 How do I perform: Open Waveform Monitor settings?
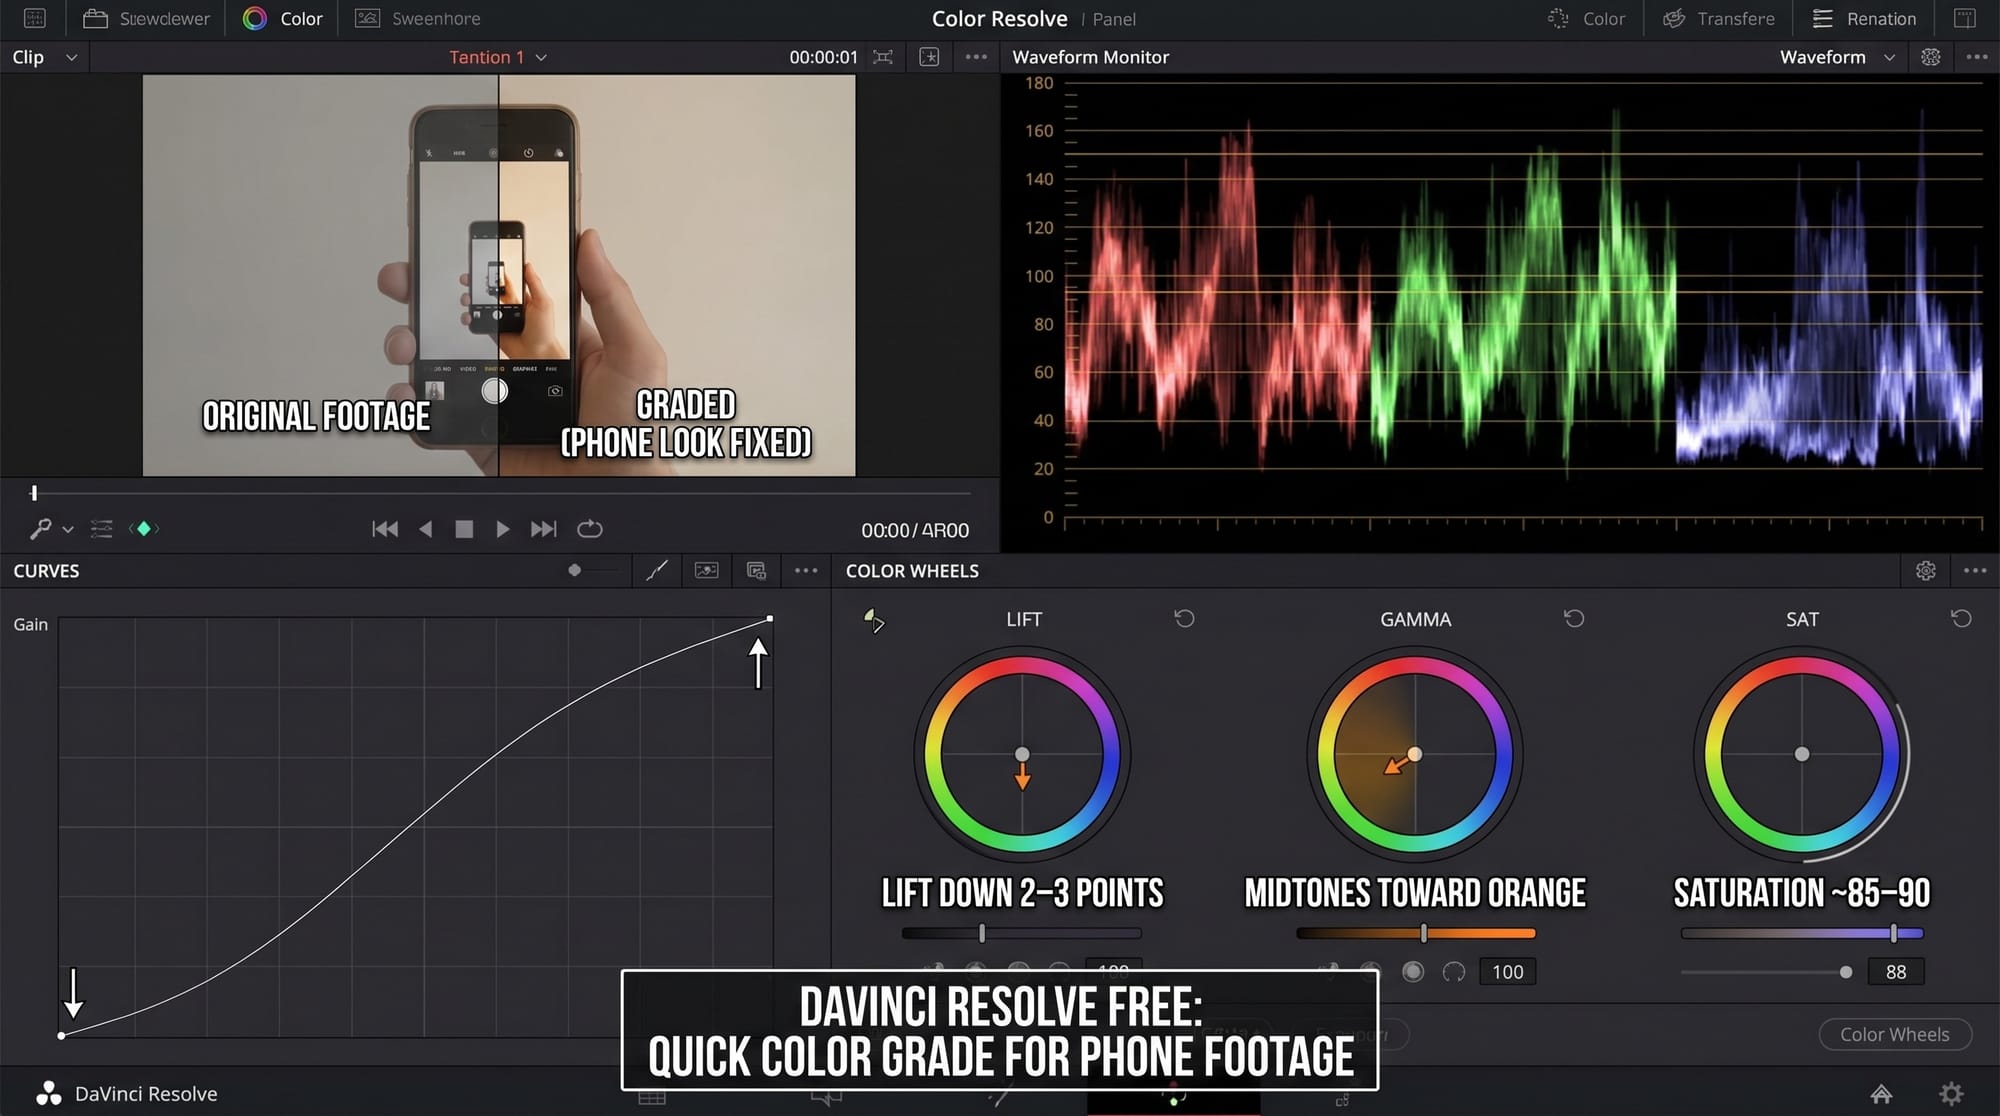[1931, 58]
